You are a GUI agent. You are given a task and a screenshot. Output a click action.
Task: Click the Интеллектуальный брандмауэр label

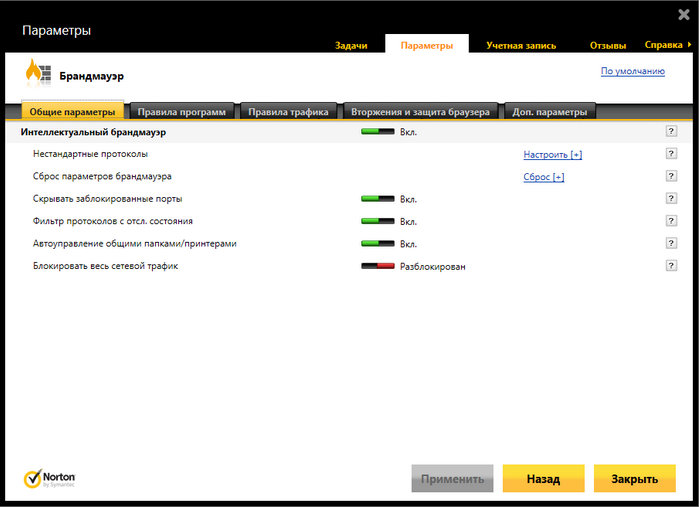(93, 132)
